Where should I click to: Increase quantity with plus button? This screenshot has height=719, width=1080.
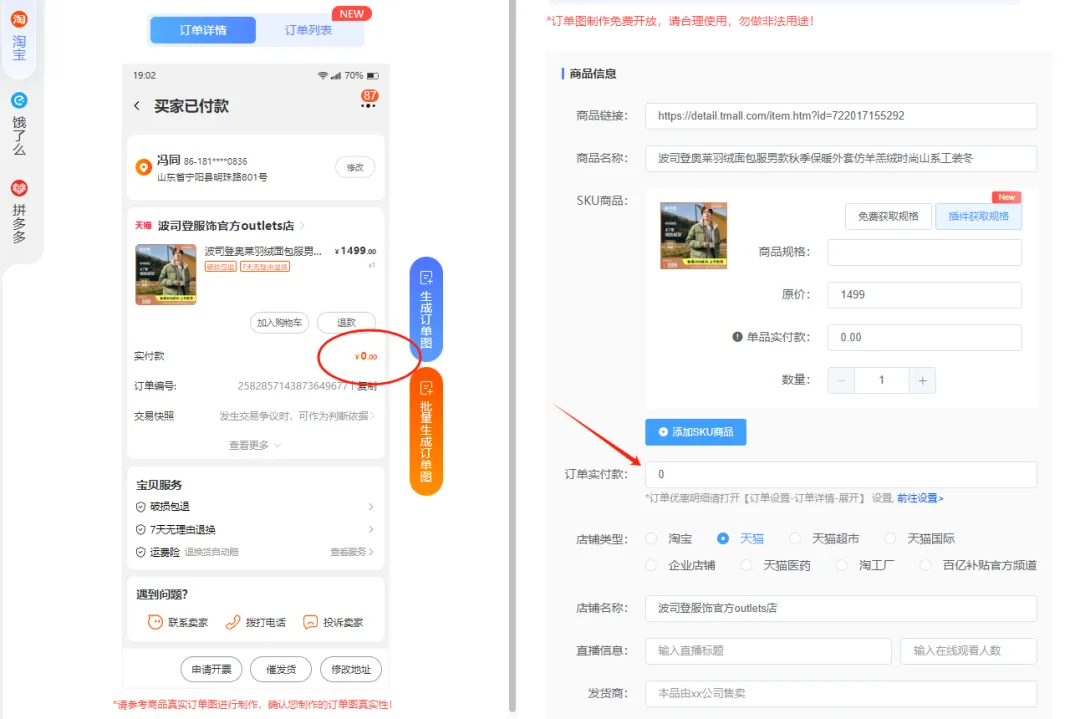[x=922, y=380]
